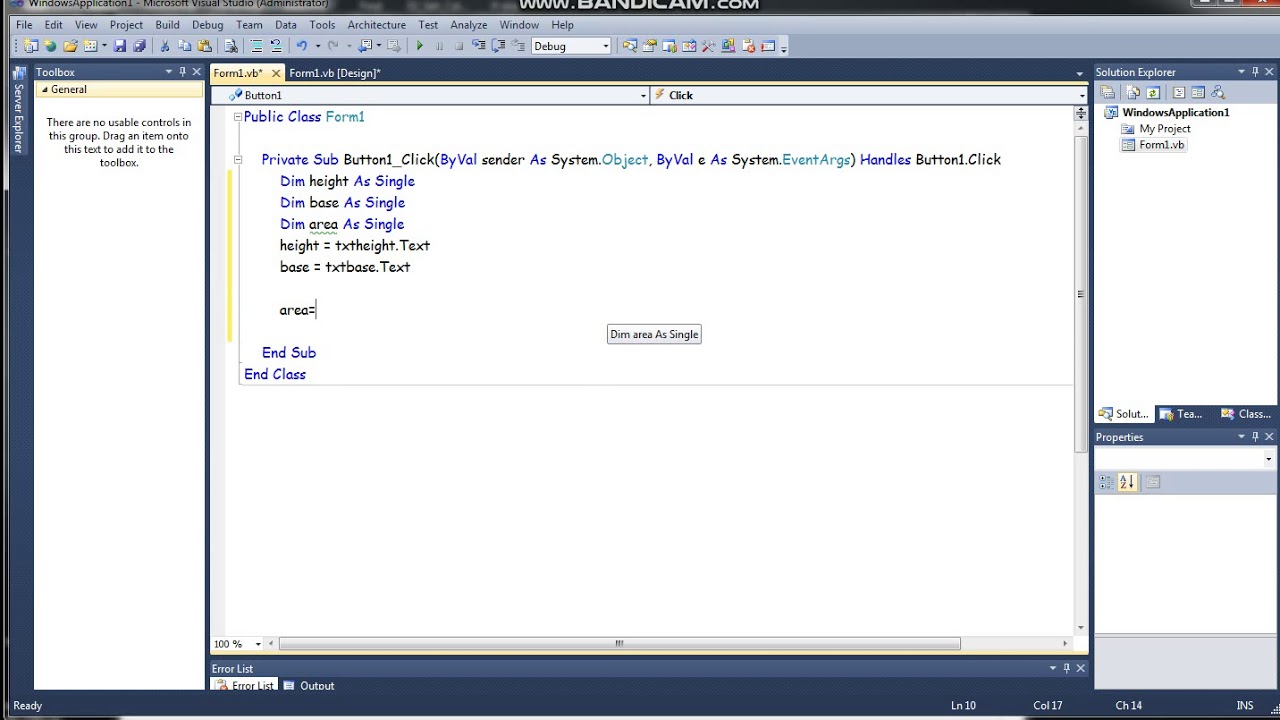Open the File menu
The image size is (1280, 720).
[24, 25]
